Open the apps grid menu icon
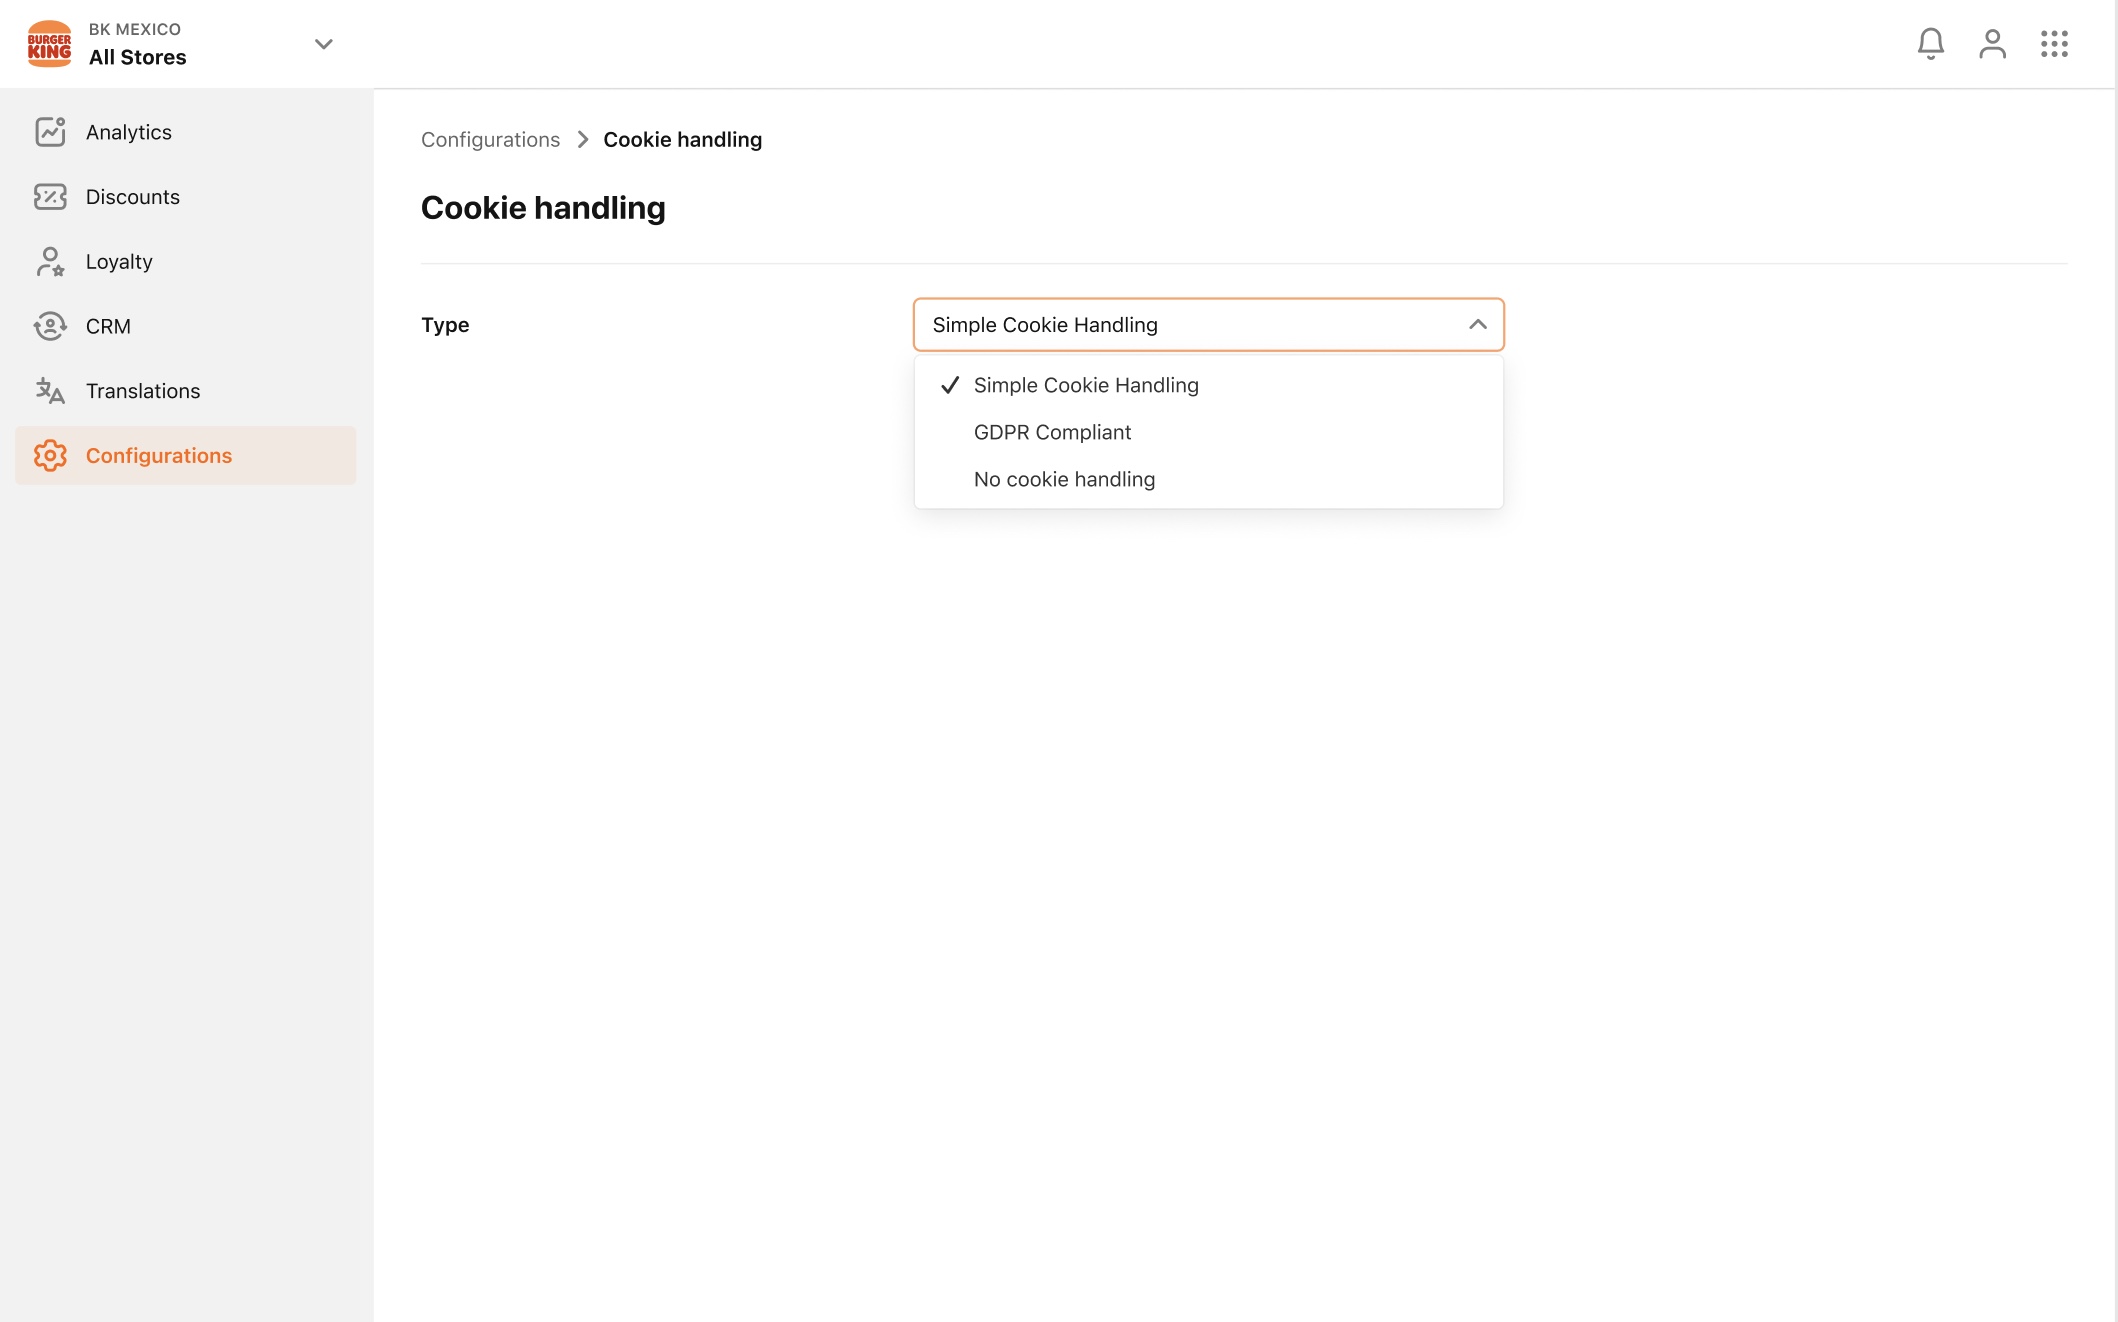The height and width of the screenshot is (1322, 2118). [x=2054, y=44]
